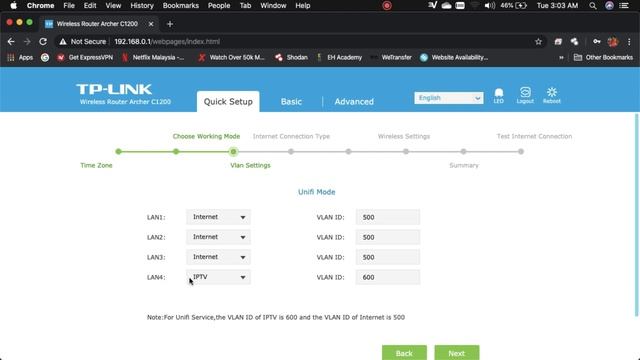Bookmark this page with the star icon

pyautogui.click(x=538, y=42)
